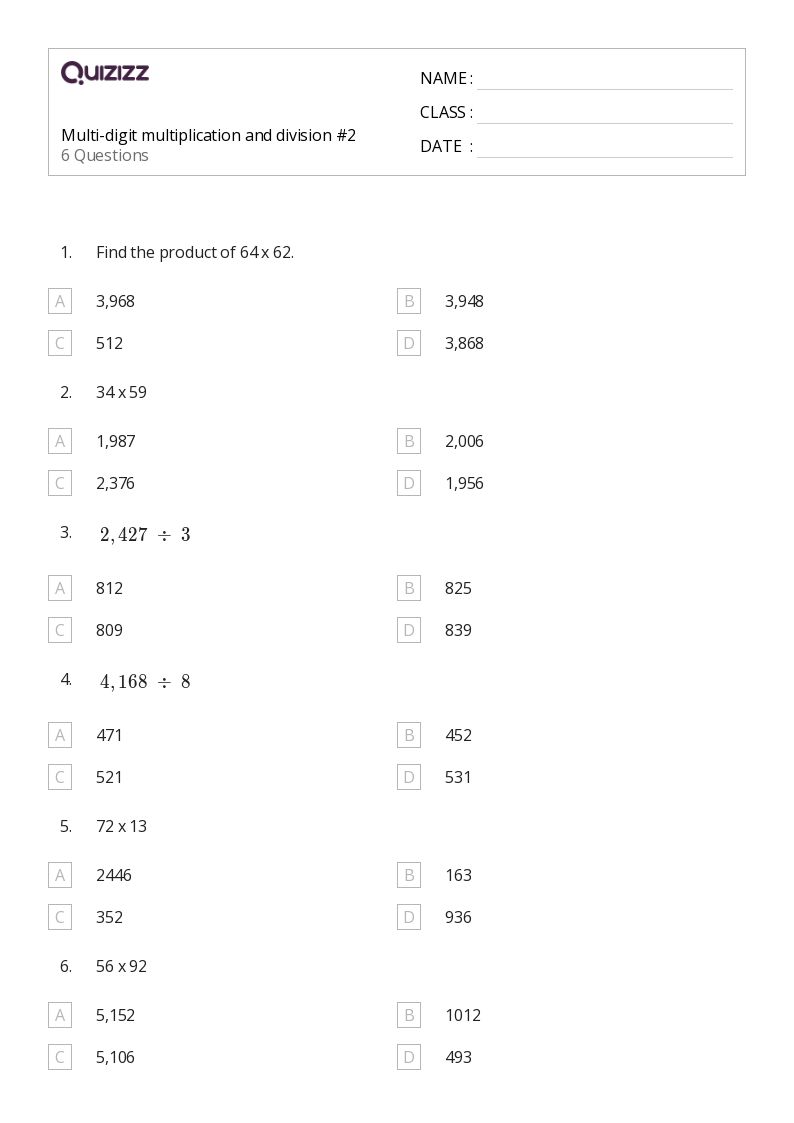Check option A 812 in question 3

(x=60, y=588)
